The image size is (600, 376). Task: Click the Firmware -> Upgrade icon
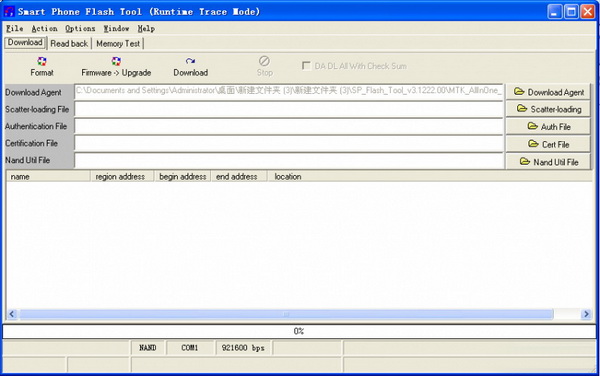pyautogui.click(x=116, y=62)
